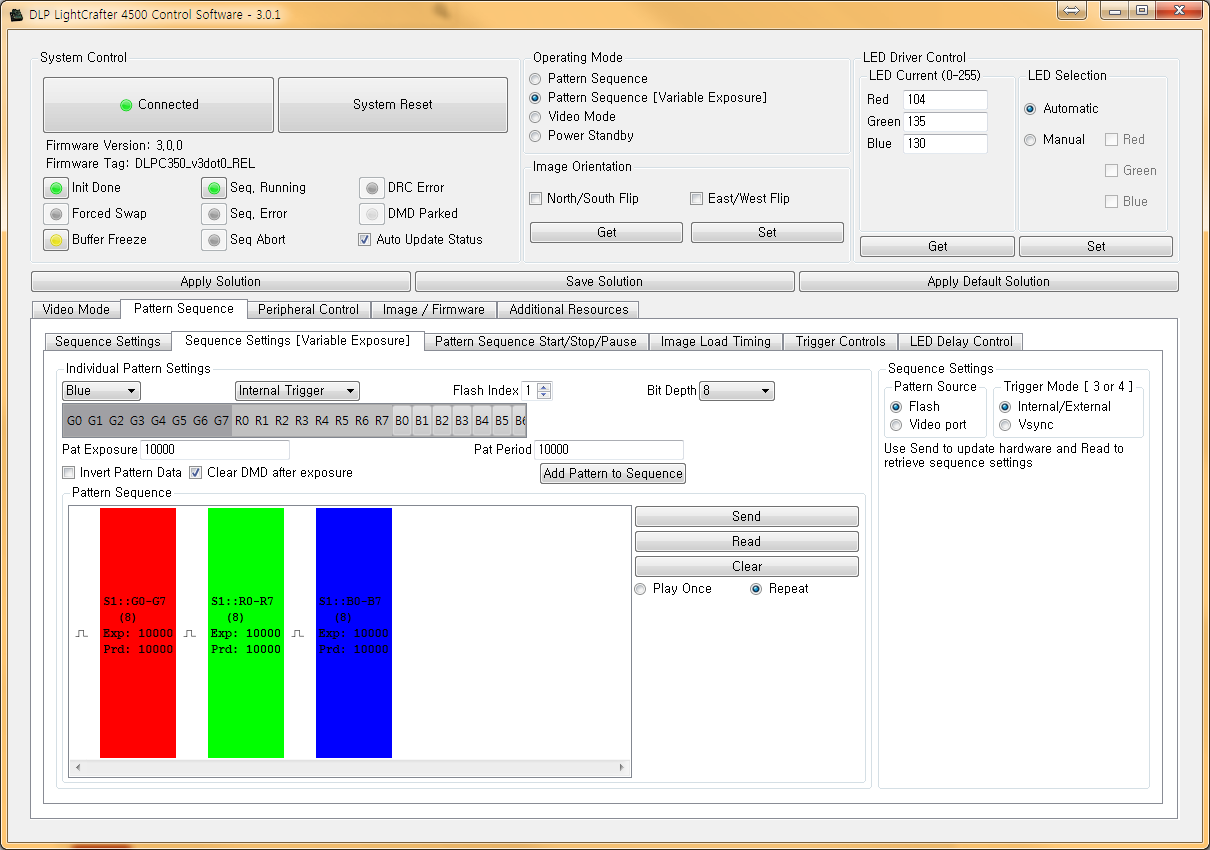
Task: Select Automatic LED selection
Action: coord(1030,109)
